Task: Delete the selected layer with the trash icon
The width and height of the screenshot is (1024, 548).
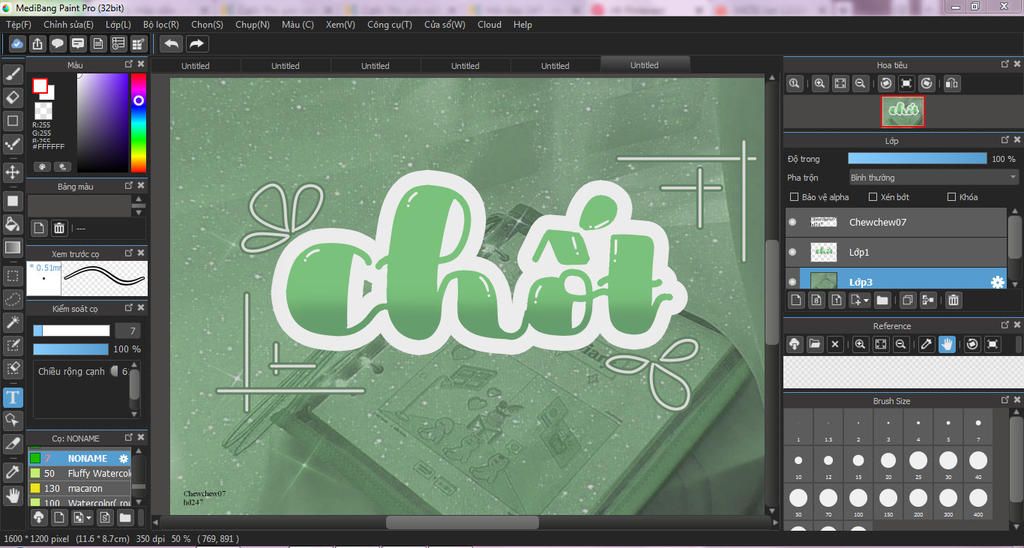Action: 953,300
